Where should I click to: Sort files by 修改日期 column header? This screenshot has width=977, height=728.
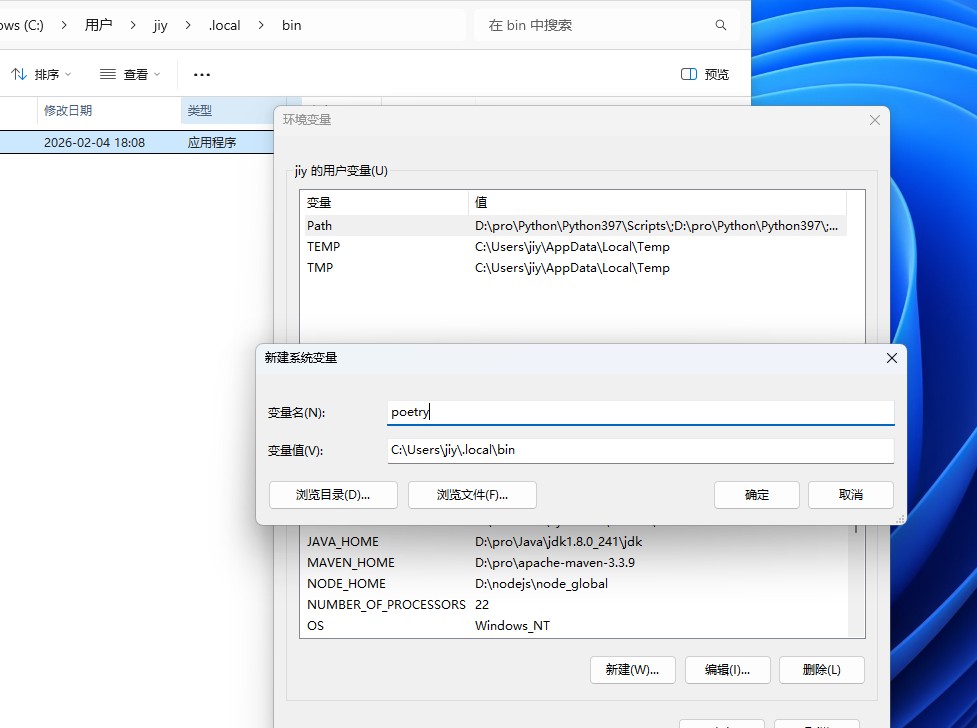tap(68, 110)
